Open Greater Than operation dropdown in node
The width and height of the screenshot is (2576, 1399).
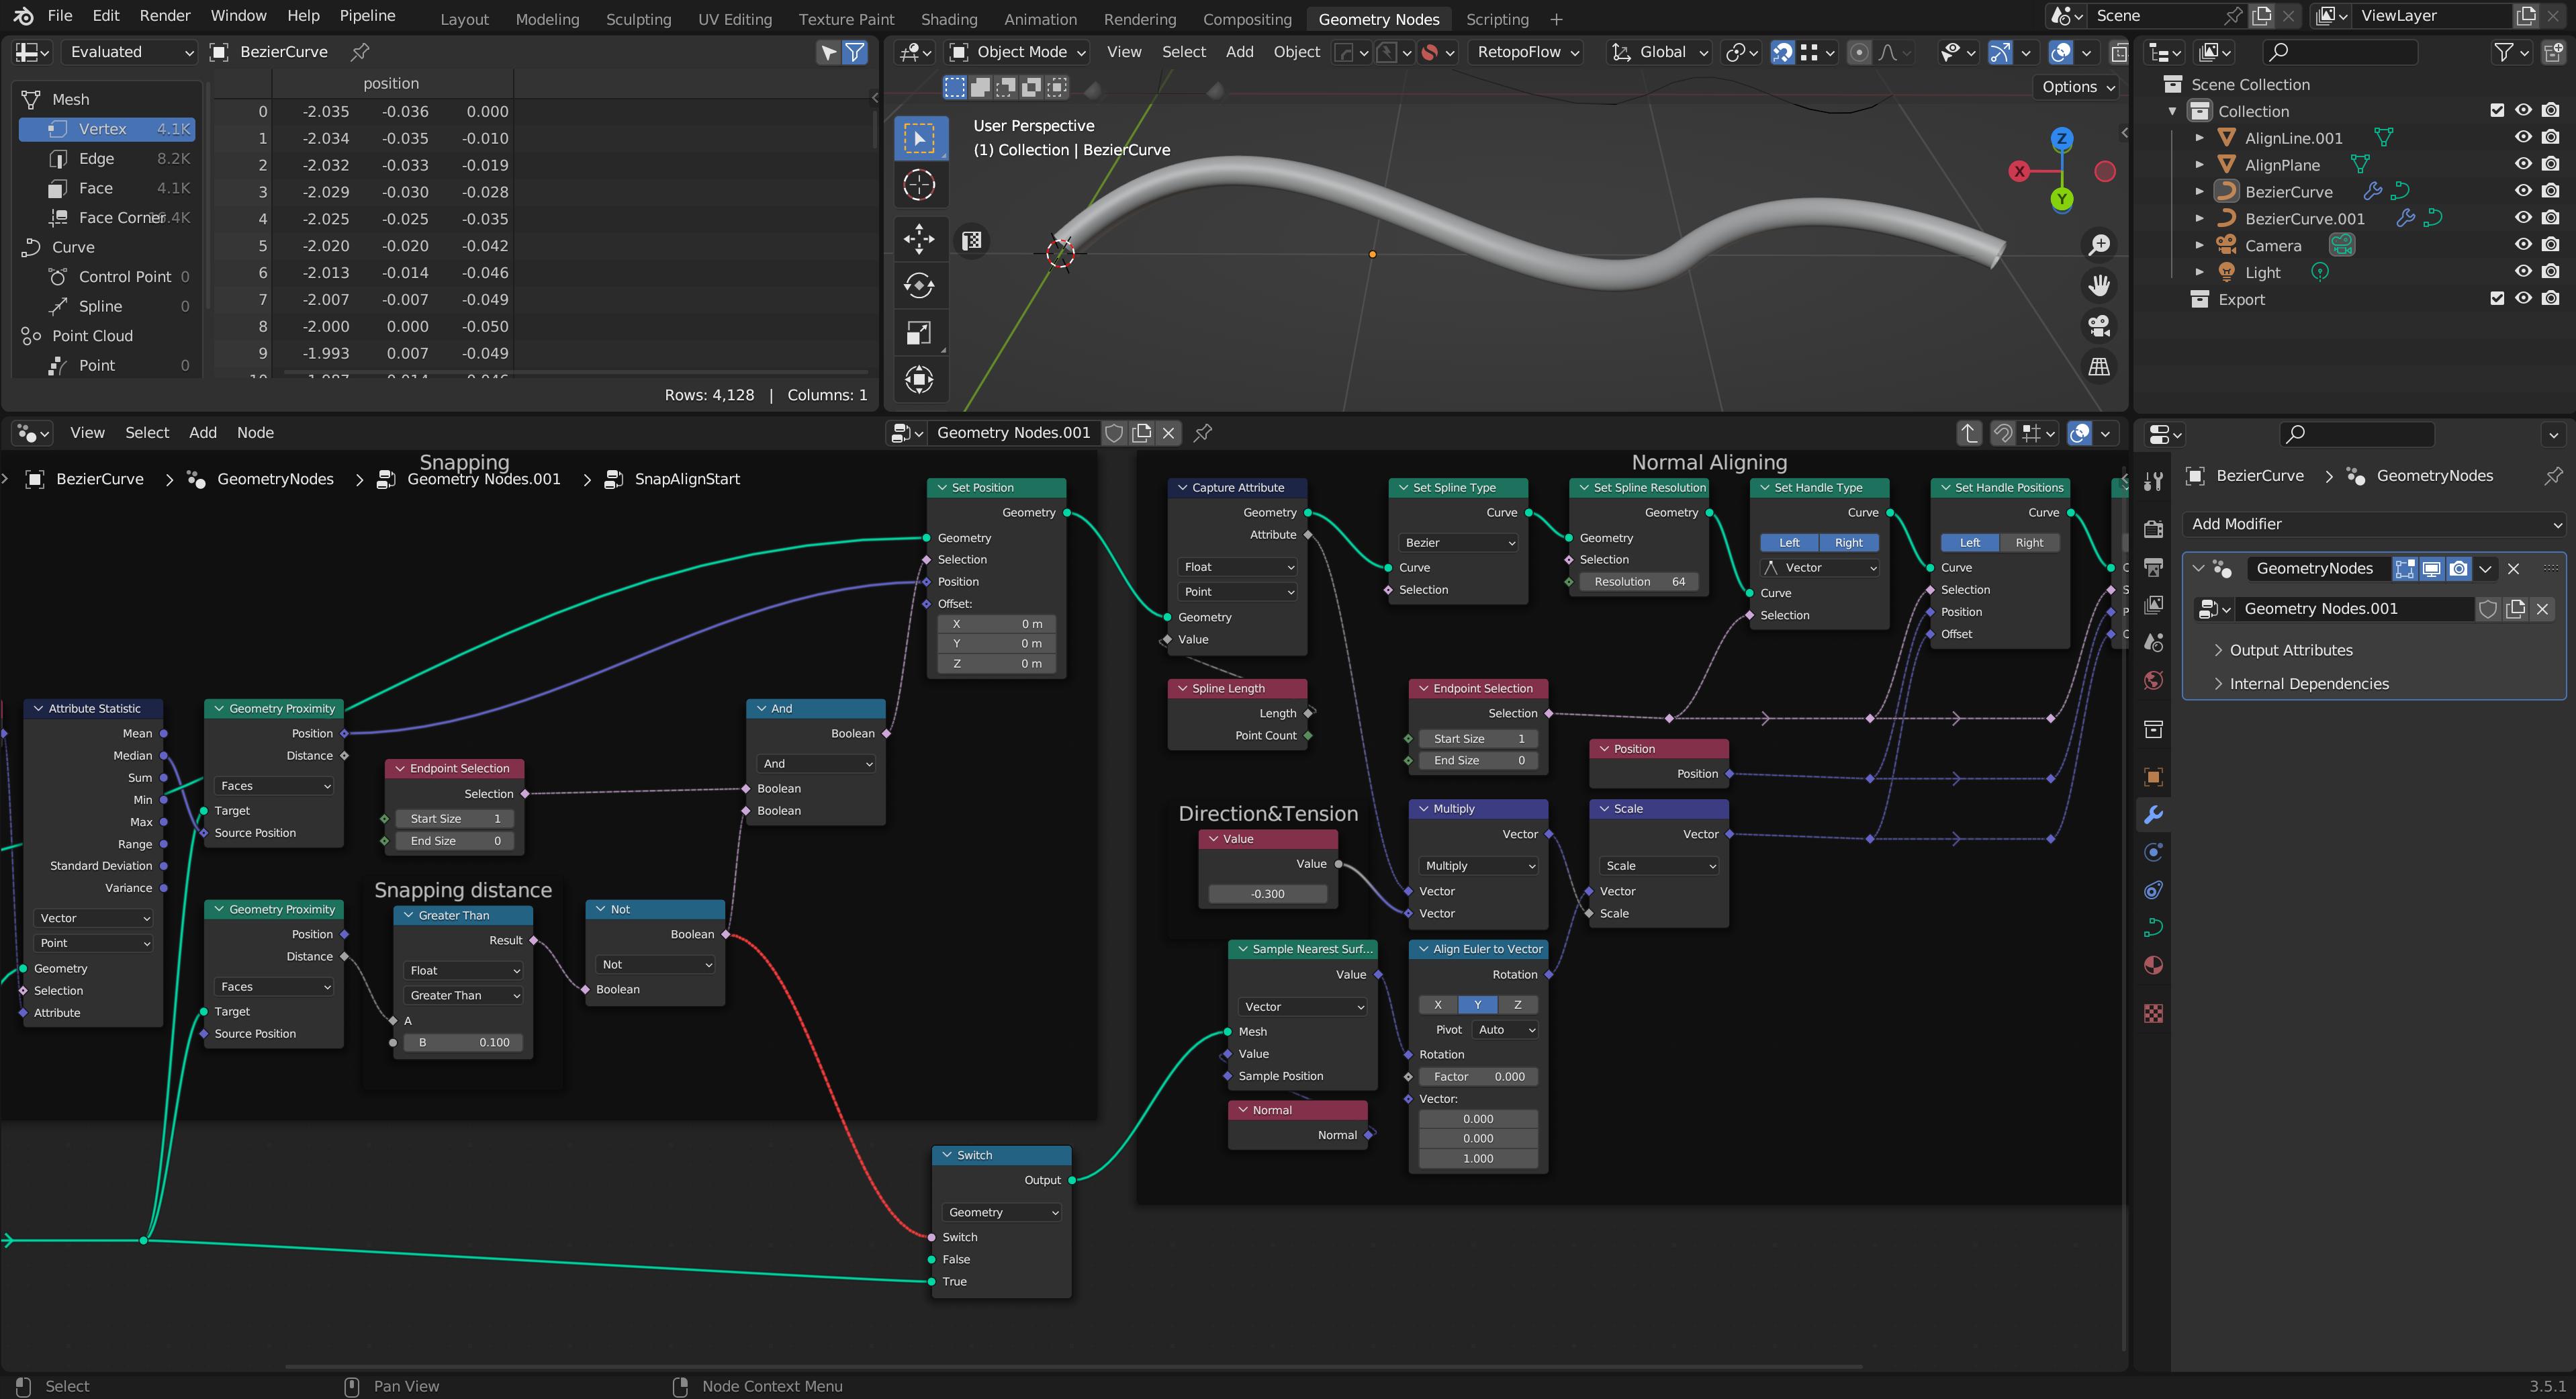point(464,996)
